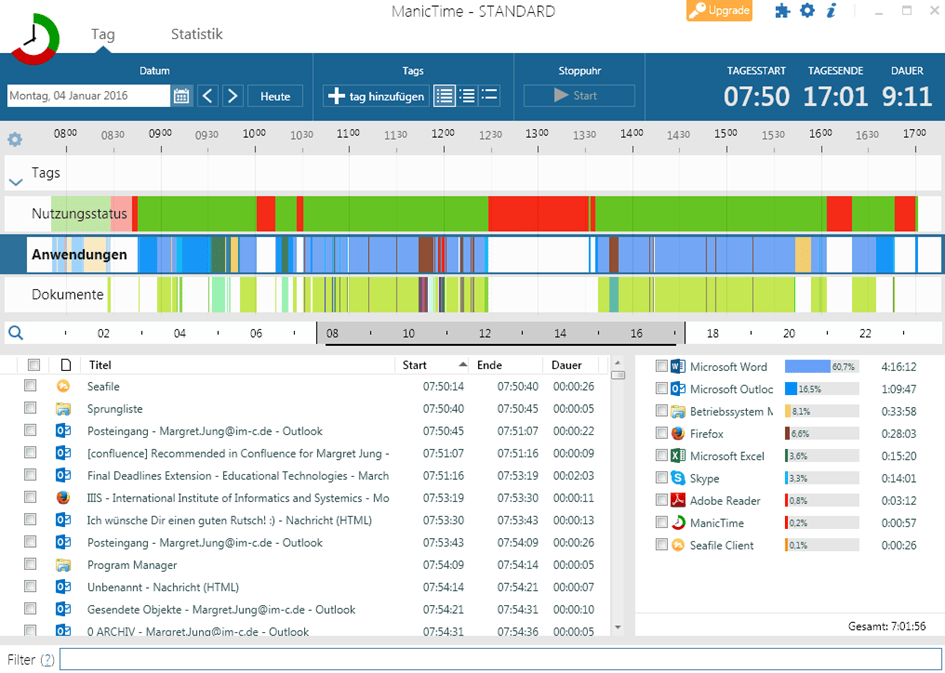Image resolution: width=945 pixels, height=673 pixels.
Task: Click the search magnifier icon
Action: point(15,333)
